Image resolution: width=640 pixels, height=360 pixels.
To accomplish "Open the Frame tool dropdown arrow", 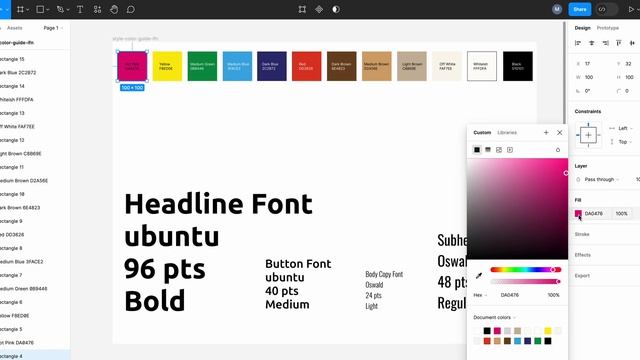I will coord(27,10).
